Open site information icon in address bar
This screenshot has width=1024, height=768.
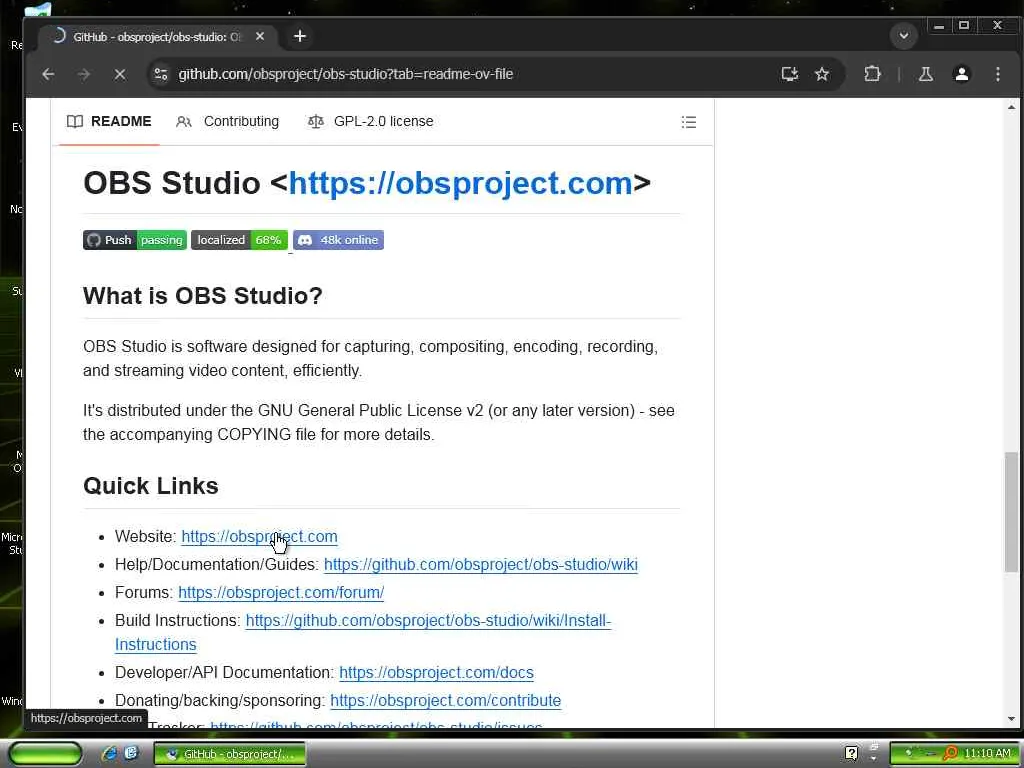(x=161, y=74)
